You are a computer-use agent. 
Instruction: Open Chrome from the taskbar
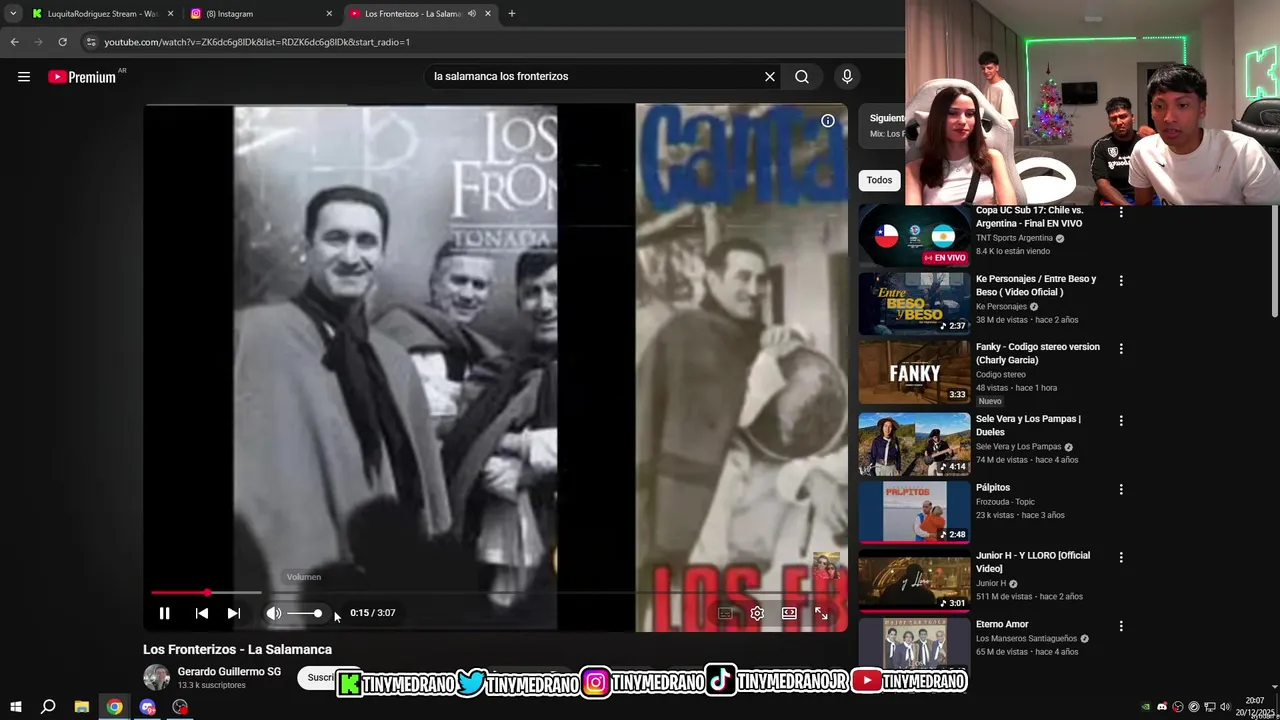tap(115, 707)
